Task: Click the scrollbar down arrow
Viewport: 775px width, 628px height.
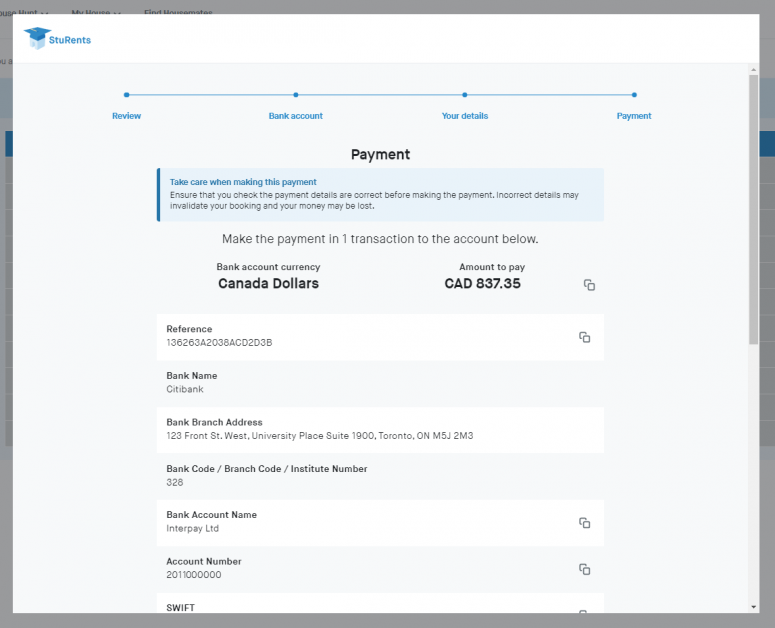Action: point(753,607)
